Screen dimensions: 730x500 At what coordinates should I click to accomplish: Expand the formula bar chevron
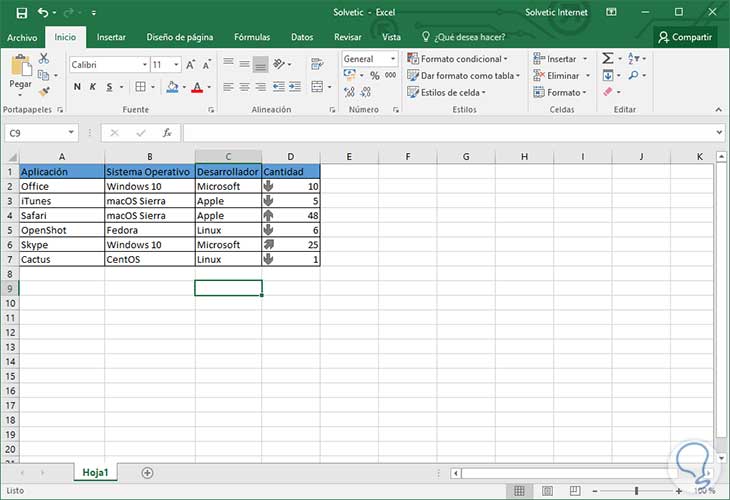click(x=719, y=133)
